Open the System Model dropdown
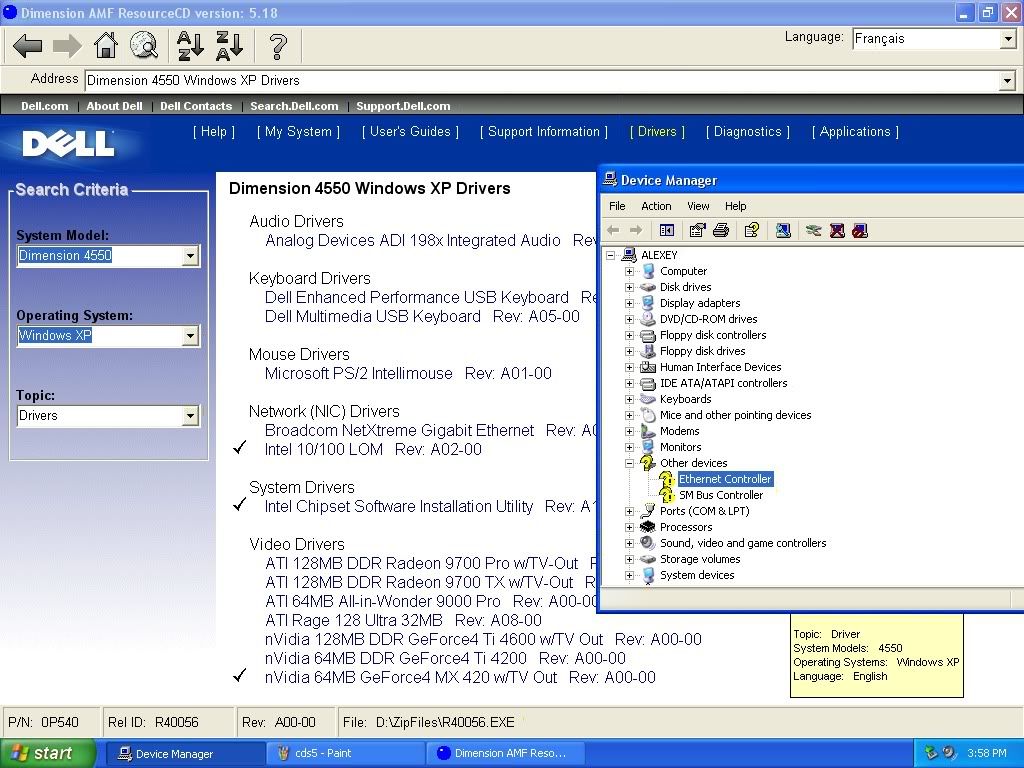 (x=190, y=256)
